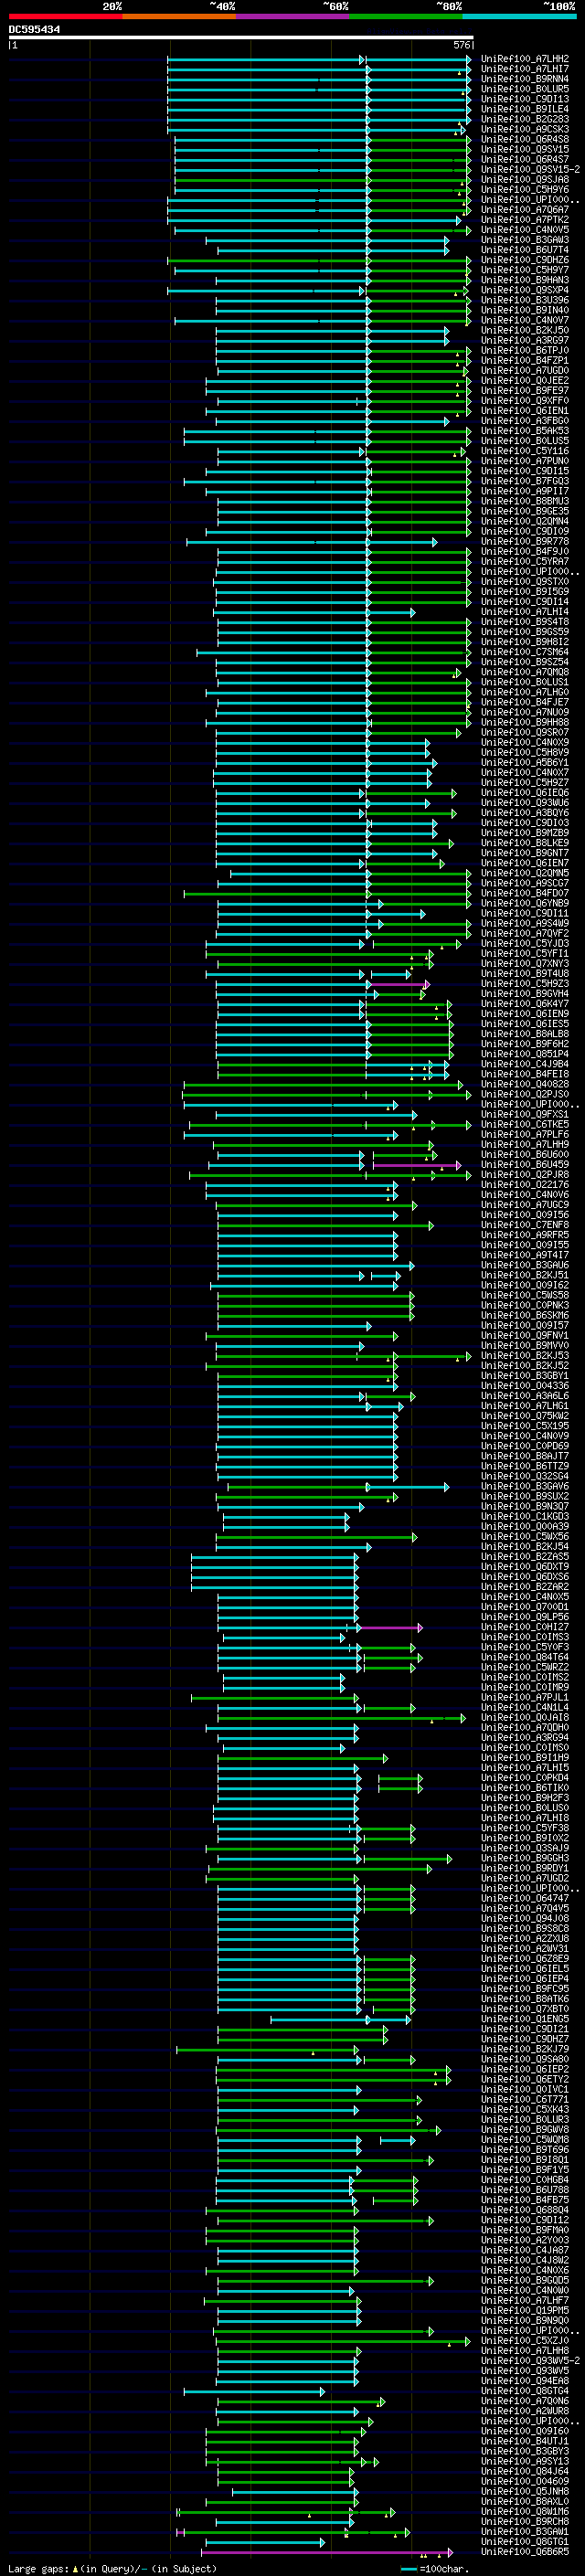The image size is (585, 2576).
Task: Open hit UniRef100_B2G283
Action: (525, 119)
